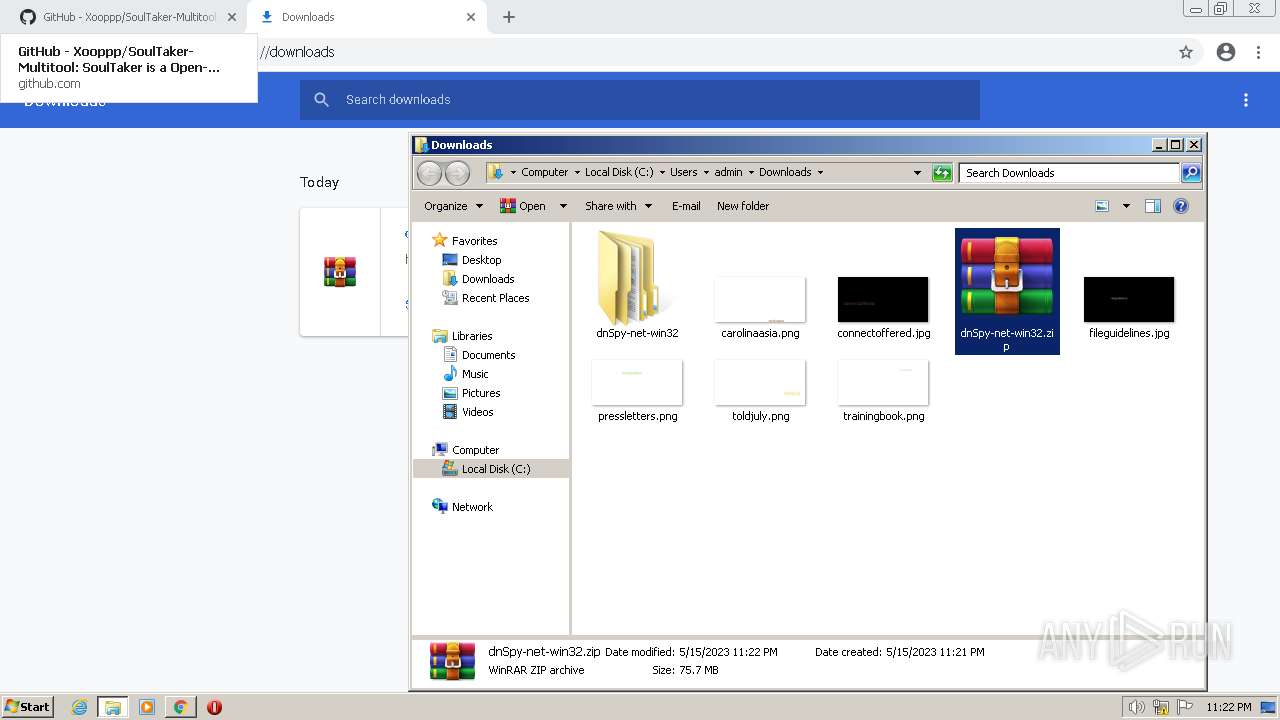Open the Share with dropdown
The width and height of the screenshot is (1280, 720).
[x=618, y=206]
